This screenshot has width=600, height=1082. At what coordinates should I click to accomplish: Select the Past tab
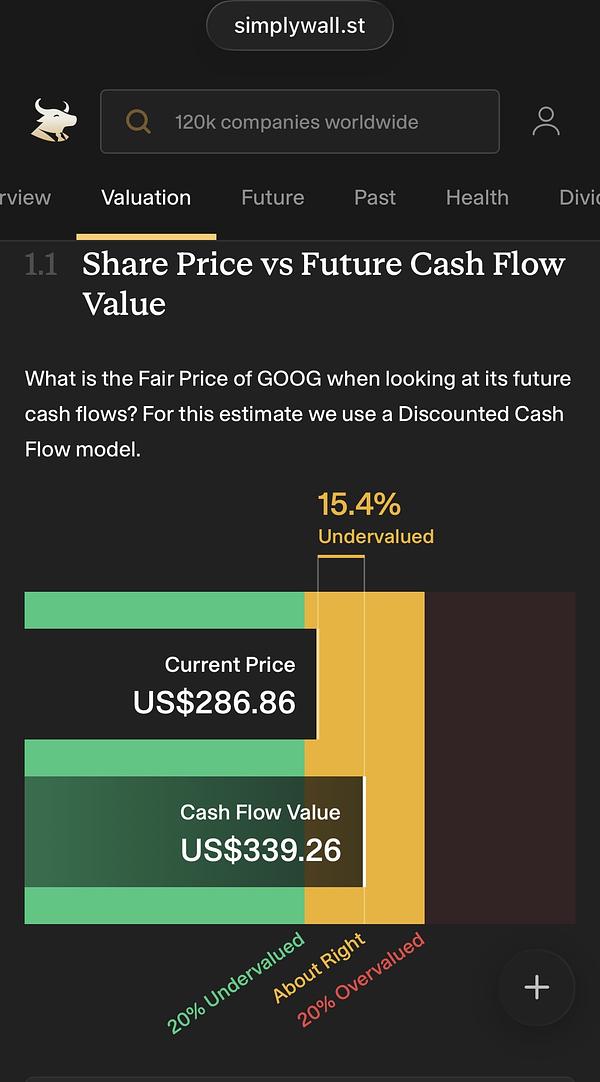click(x=375, y=197)
